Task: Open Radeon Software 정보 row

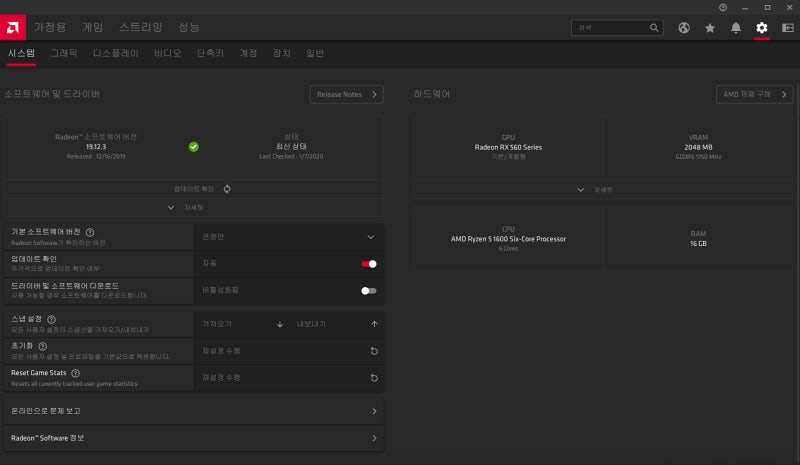Action: pyautogui.click(x=194, y=438)
